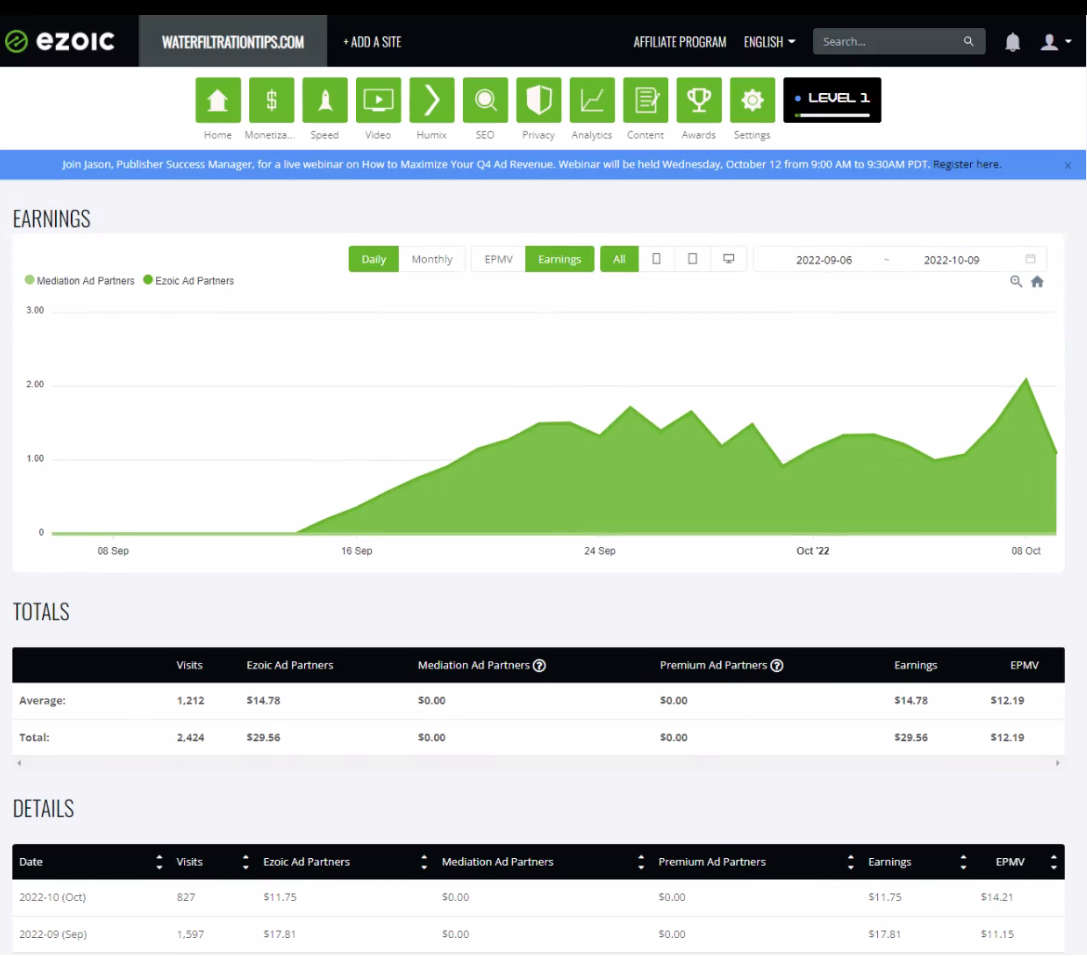The image size is (1087, 956).
Task: Select the Monthly view toggle
Action: (432, 259)
